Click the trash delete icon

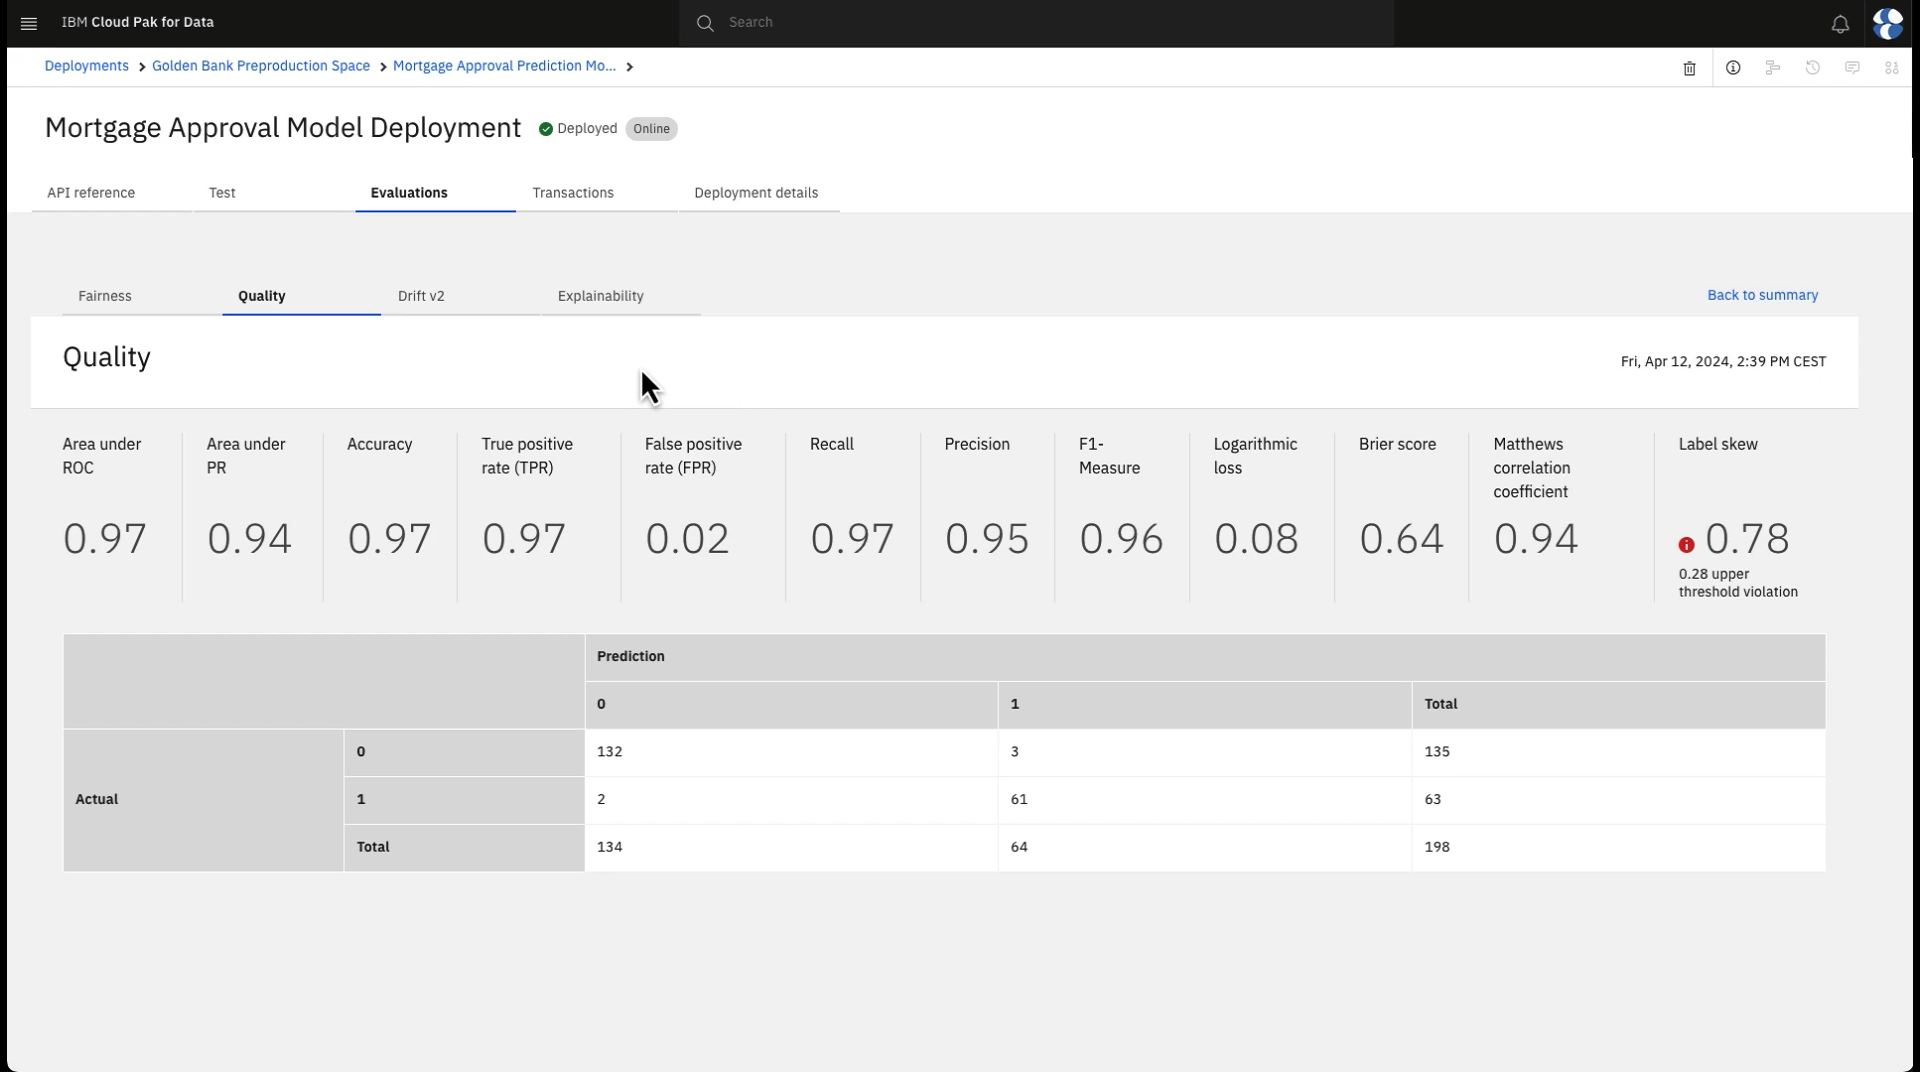[x=1689, y=68]
